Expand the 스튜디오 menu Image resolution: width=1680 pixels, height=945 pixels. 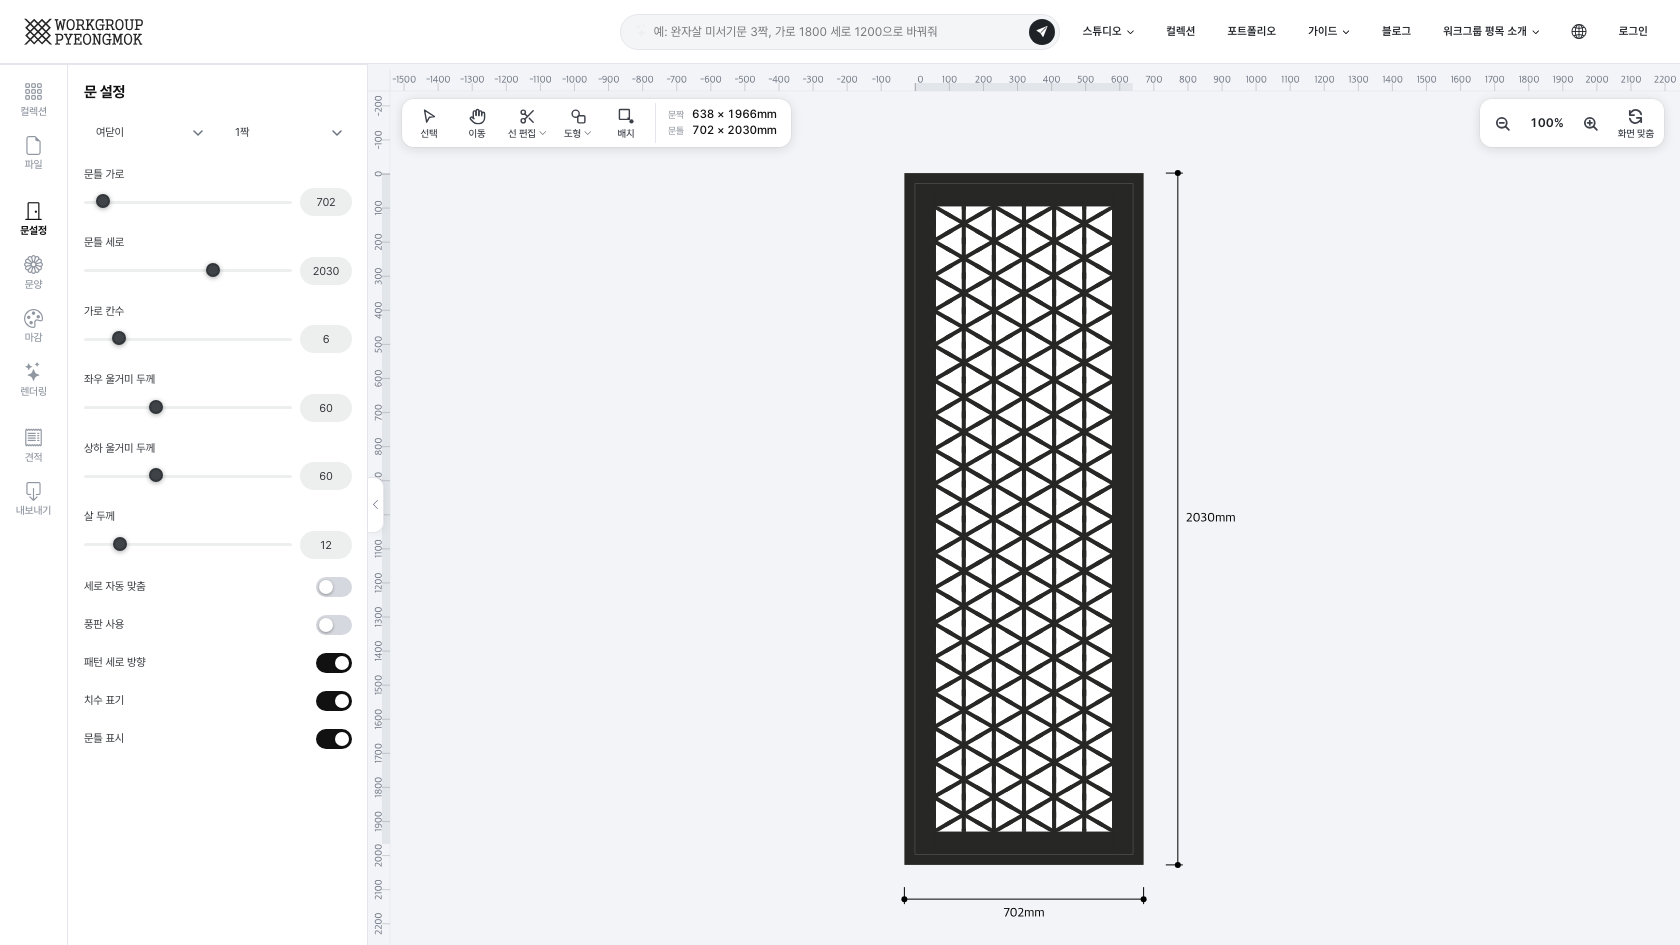coord(1108,32)
